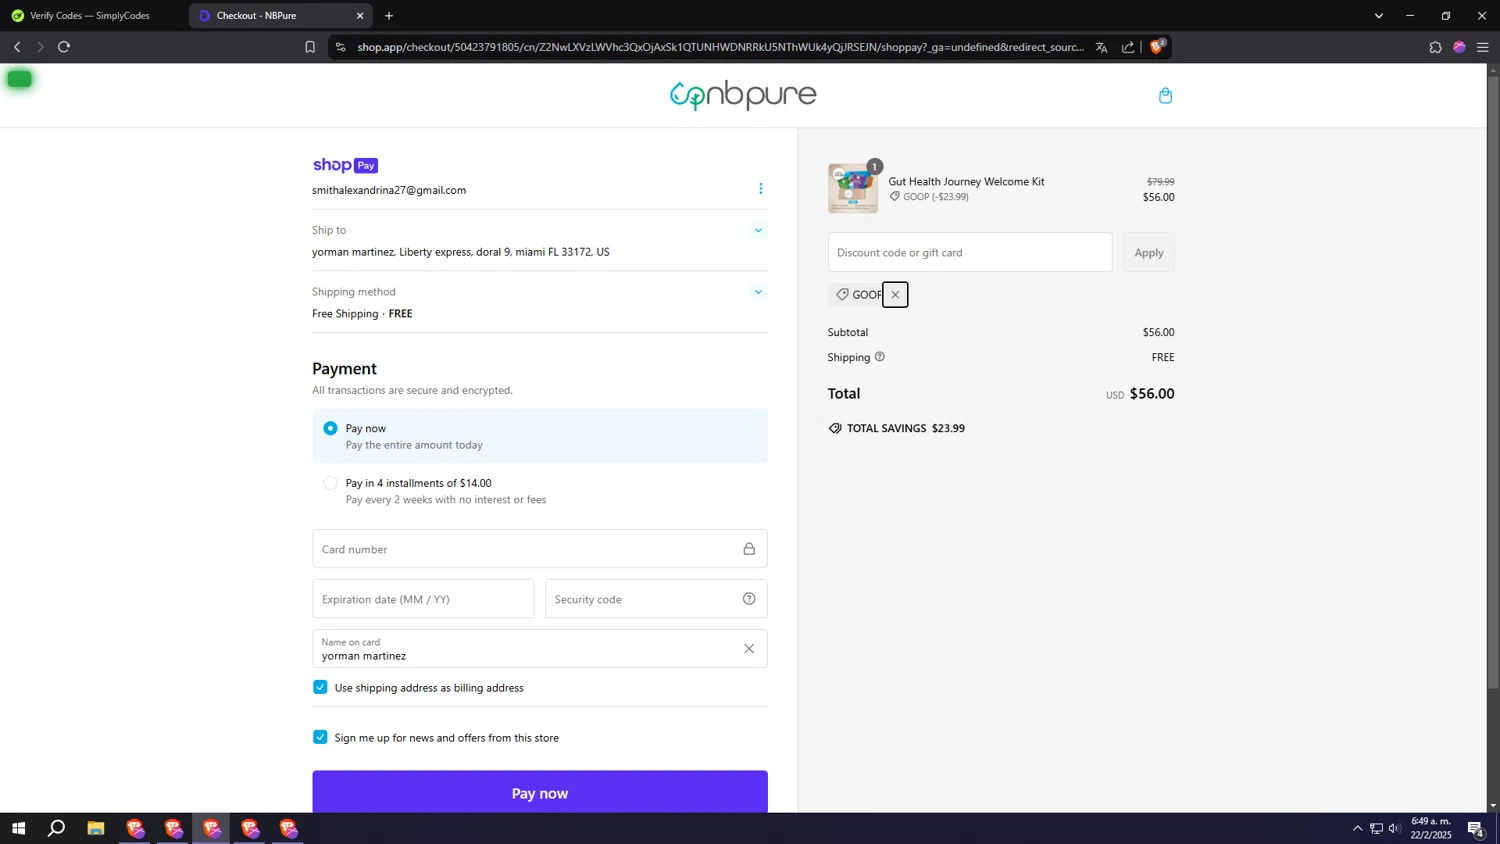The image size is (1500, 844).
Task: Uncheck Use shipping address as billing address
Action: pyautogui.click(x=320, y=687)
